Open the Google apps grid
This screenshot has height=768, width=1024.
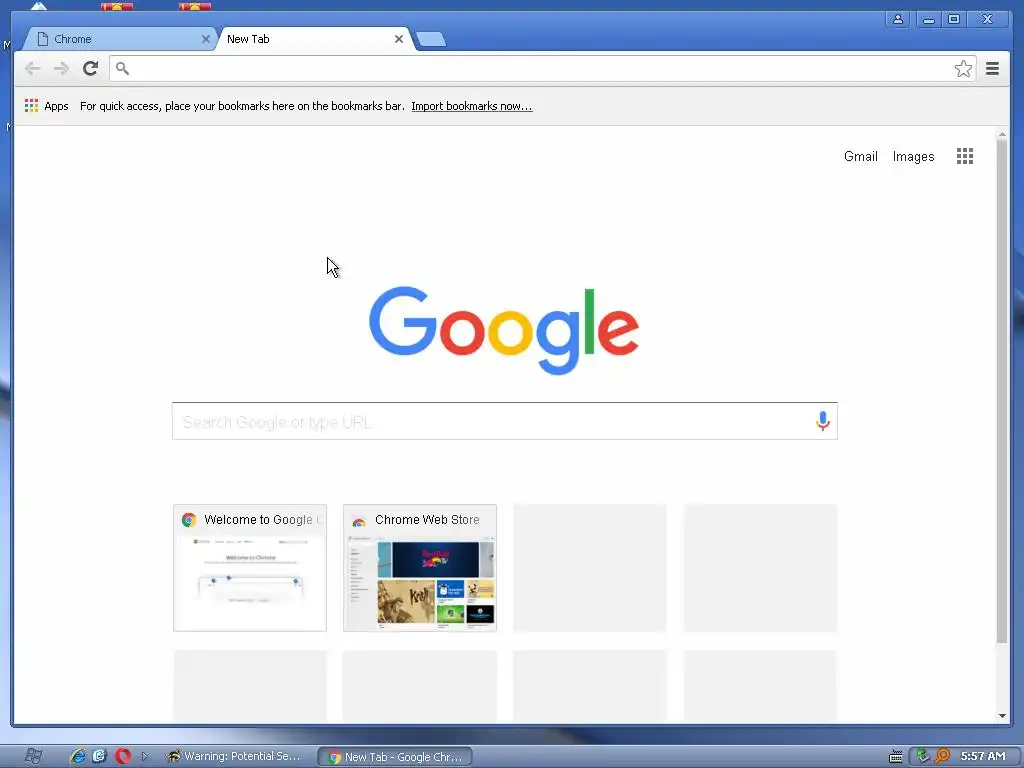click(965, 156)
